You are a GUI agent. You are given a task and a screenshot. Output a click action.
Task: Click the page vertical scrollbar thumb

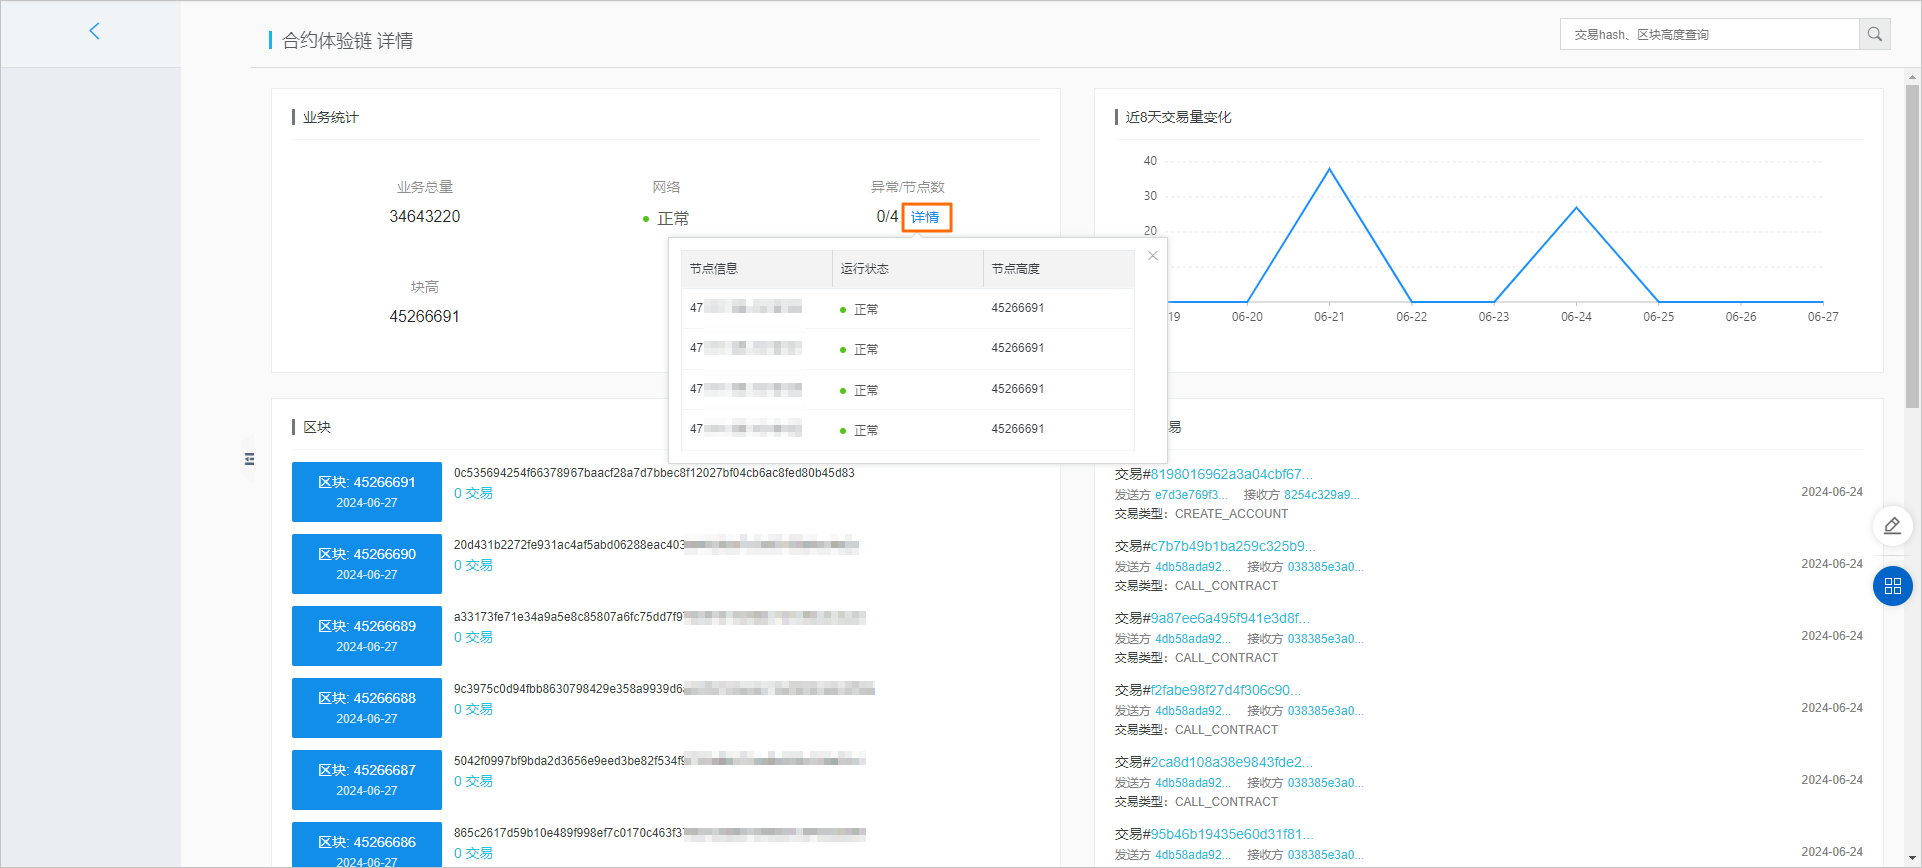1912,246
